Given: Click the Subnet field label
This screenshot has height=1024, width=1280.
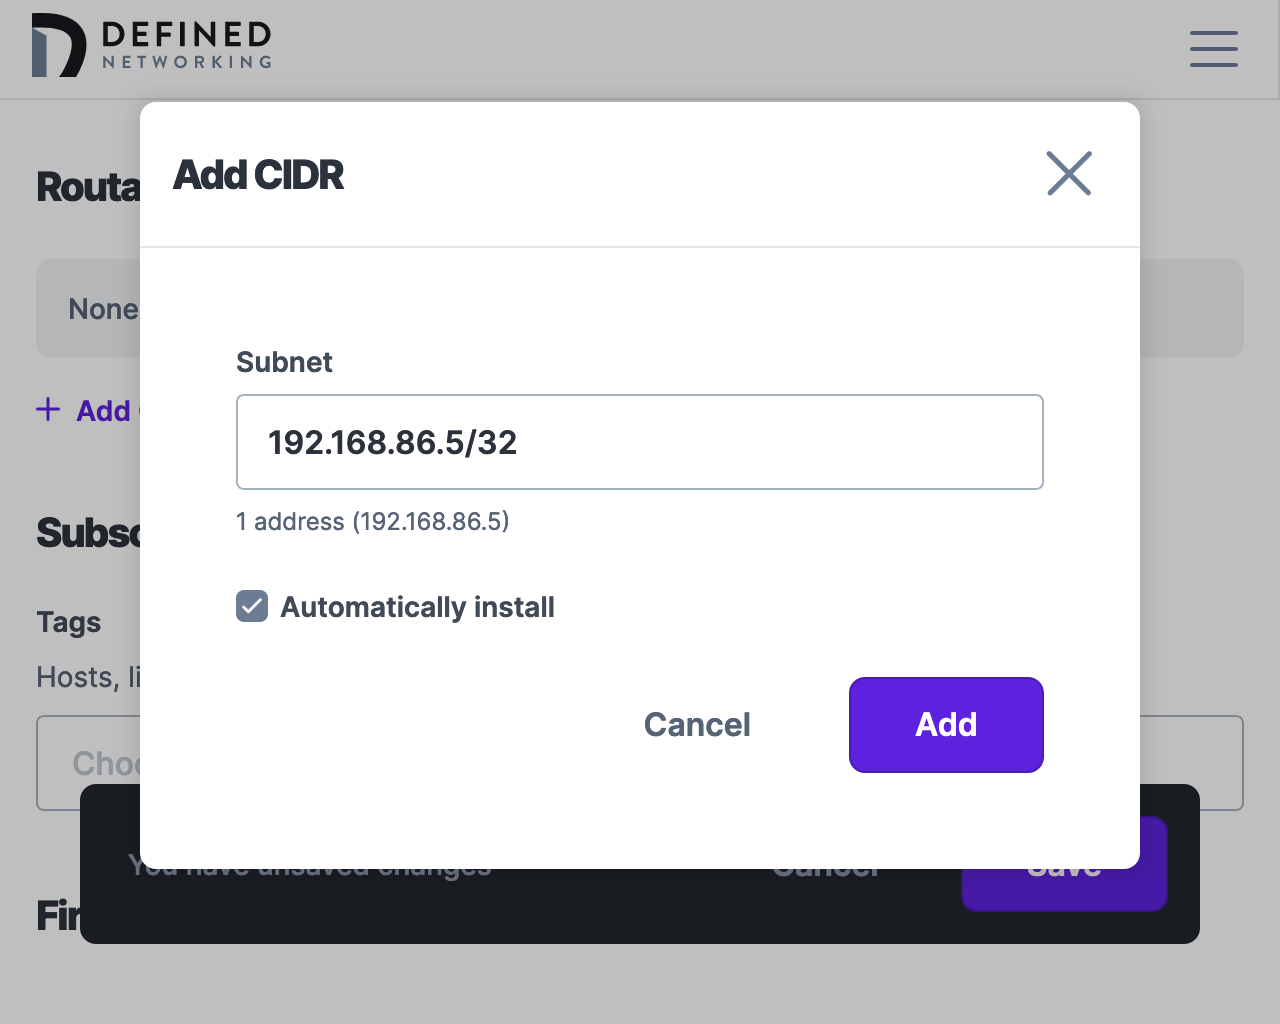Looking at the screenshot, I should 283,362.
